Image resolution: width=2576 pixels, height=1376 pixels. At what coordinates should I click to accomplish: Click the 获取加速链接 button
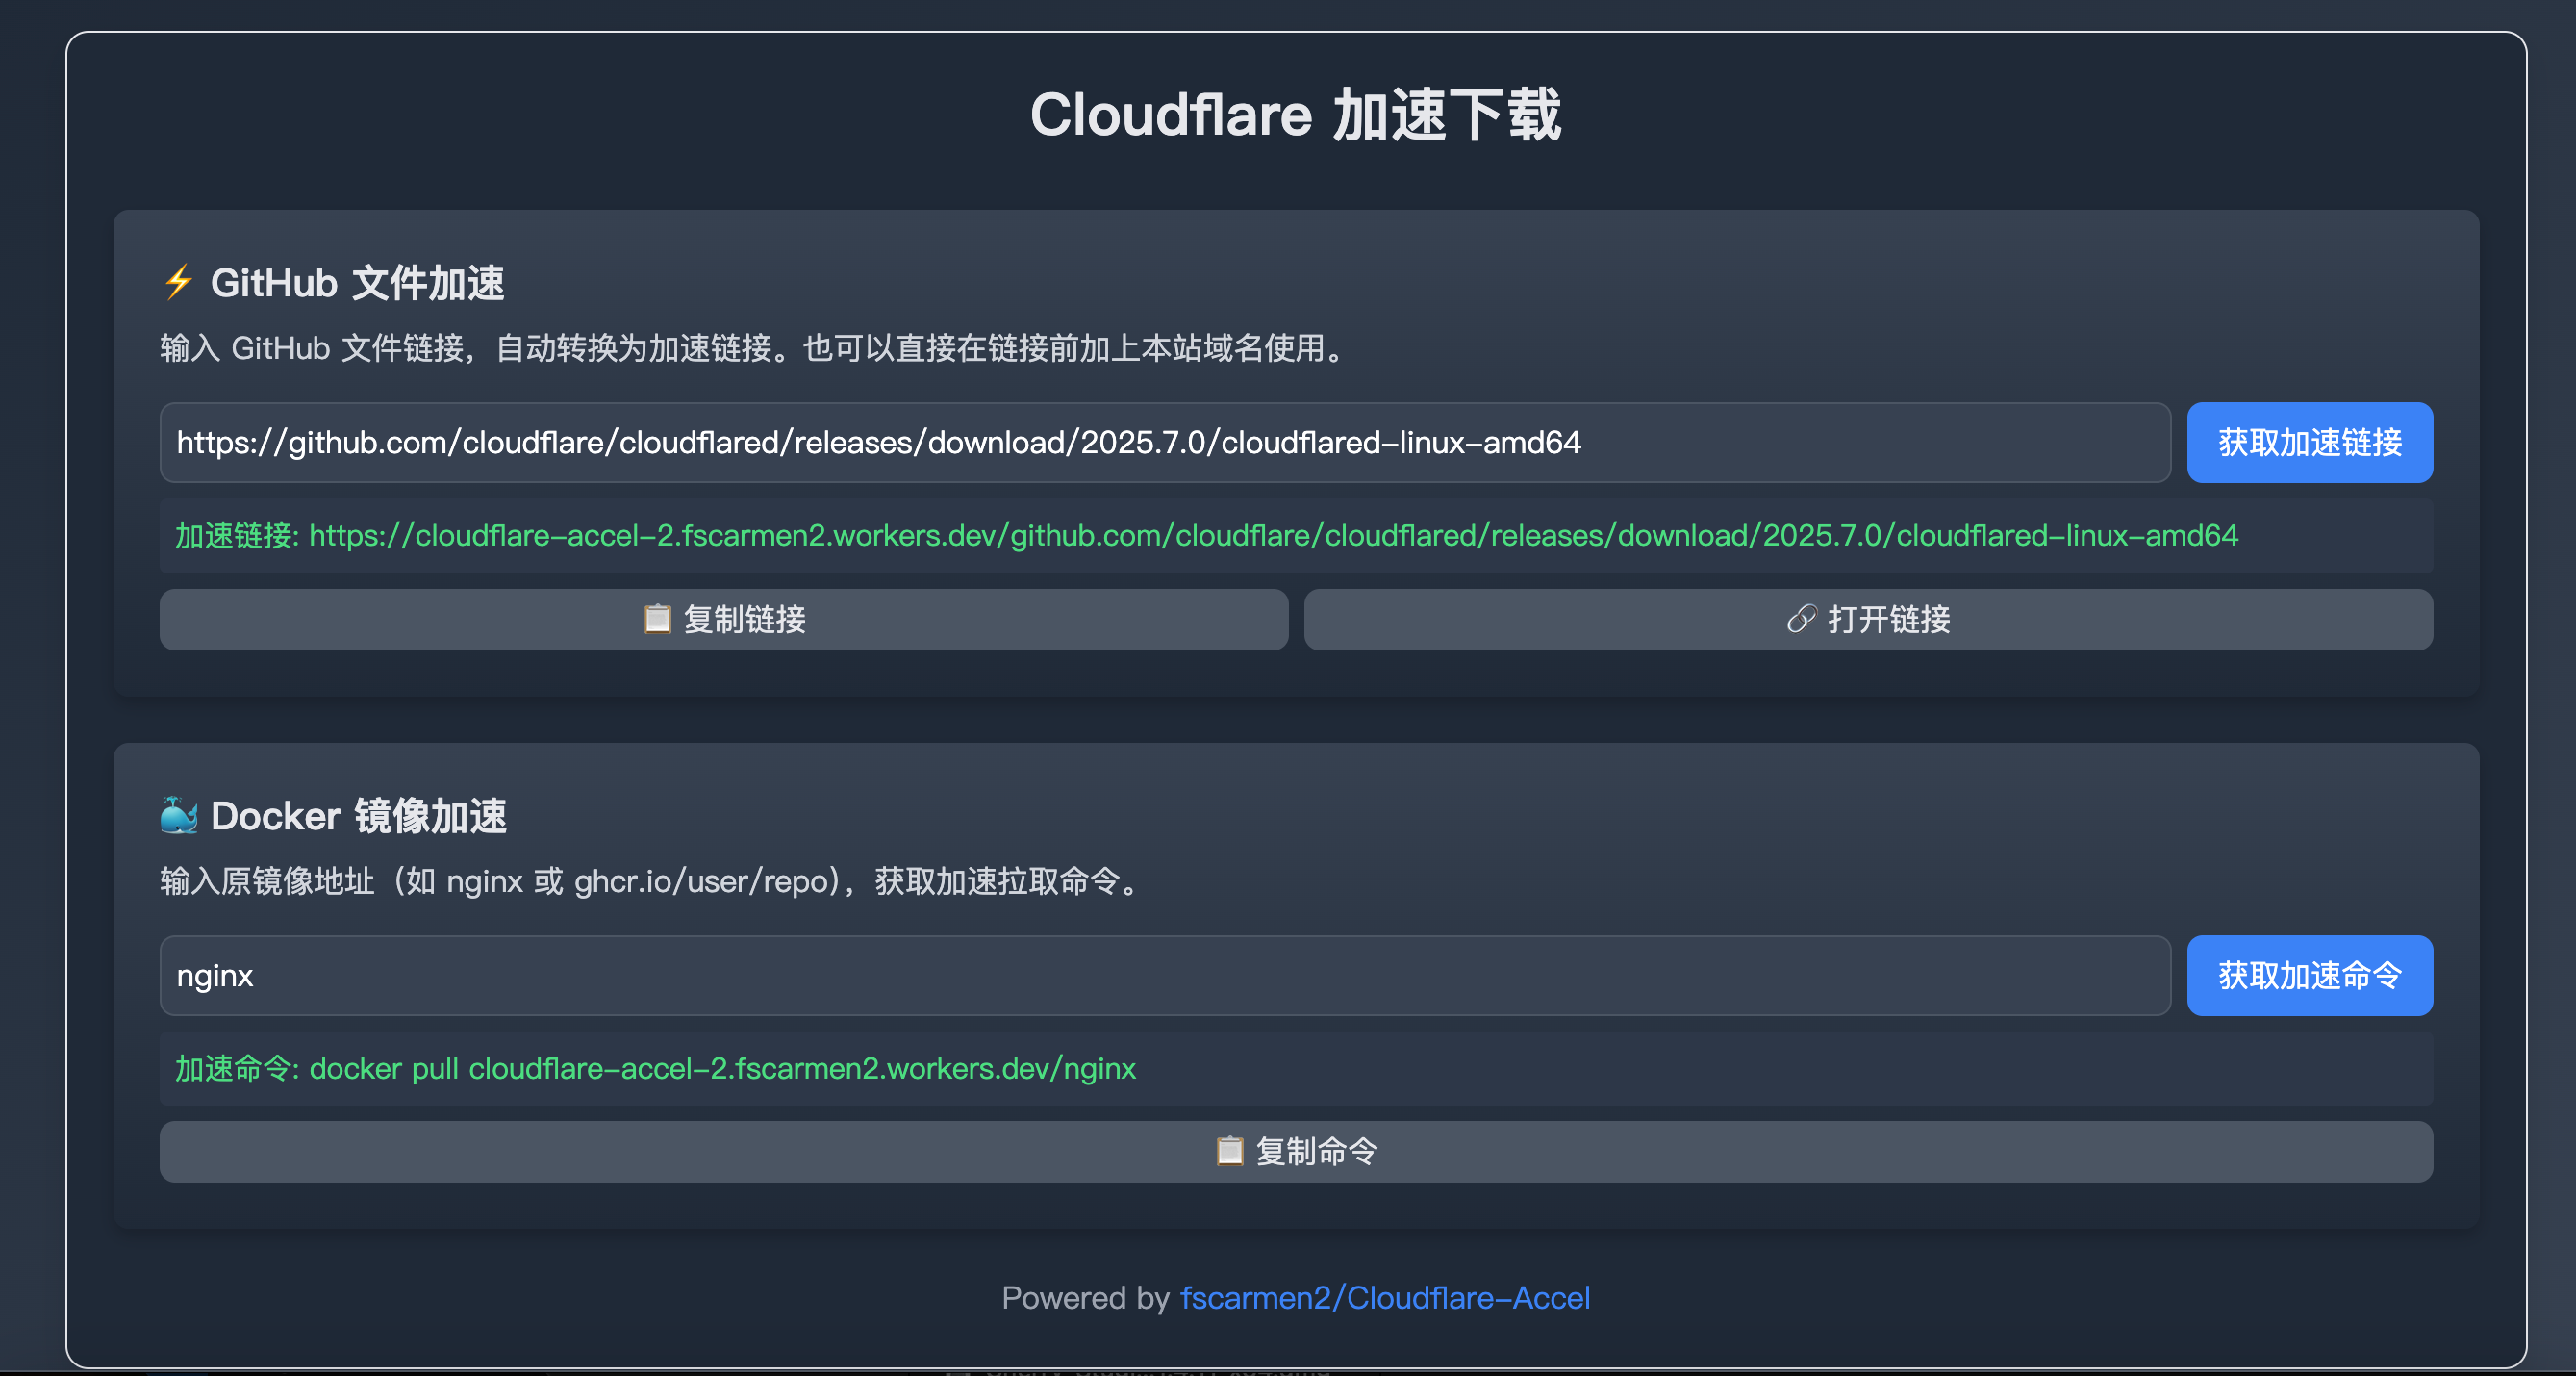click(x=2310, y=443)
